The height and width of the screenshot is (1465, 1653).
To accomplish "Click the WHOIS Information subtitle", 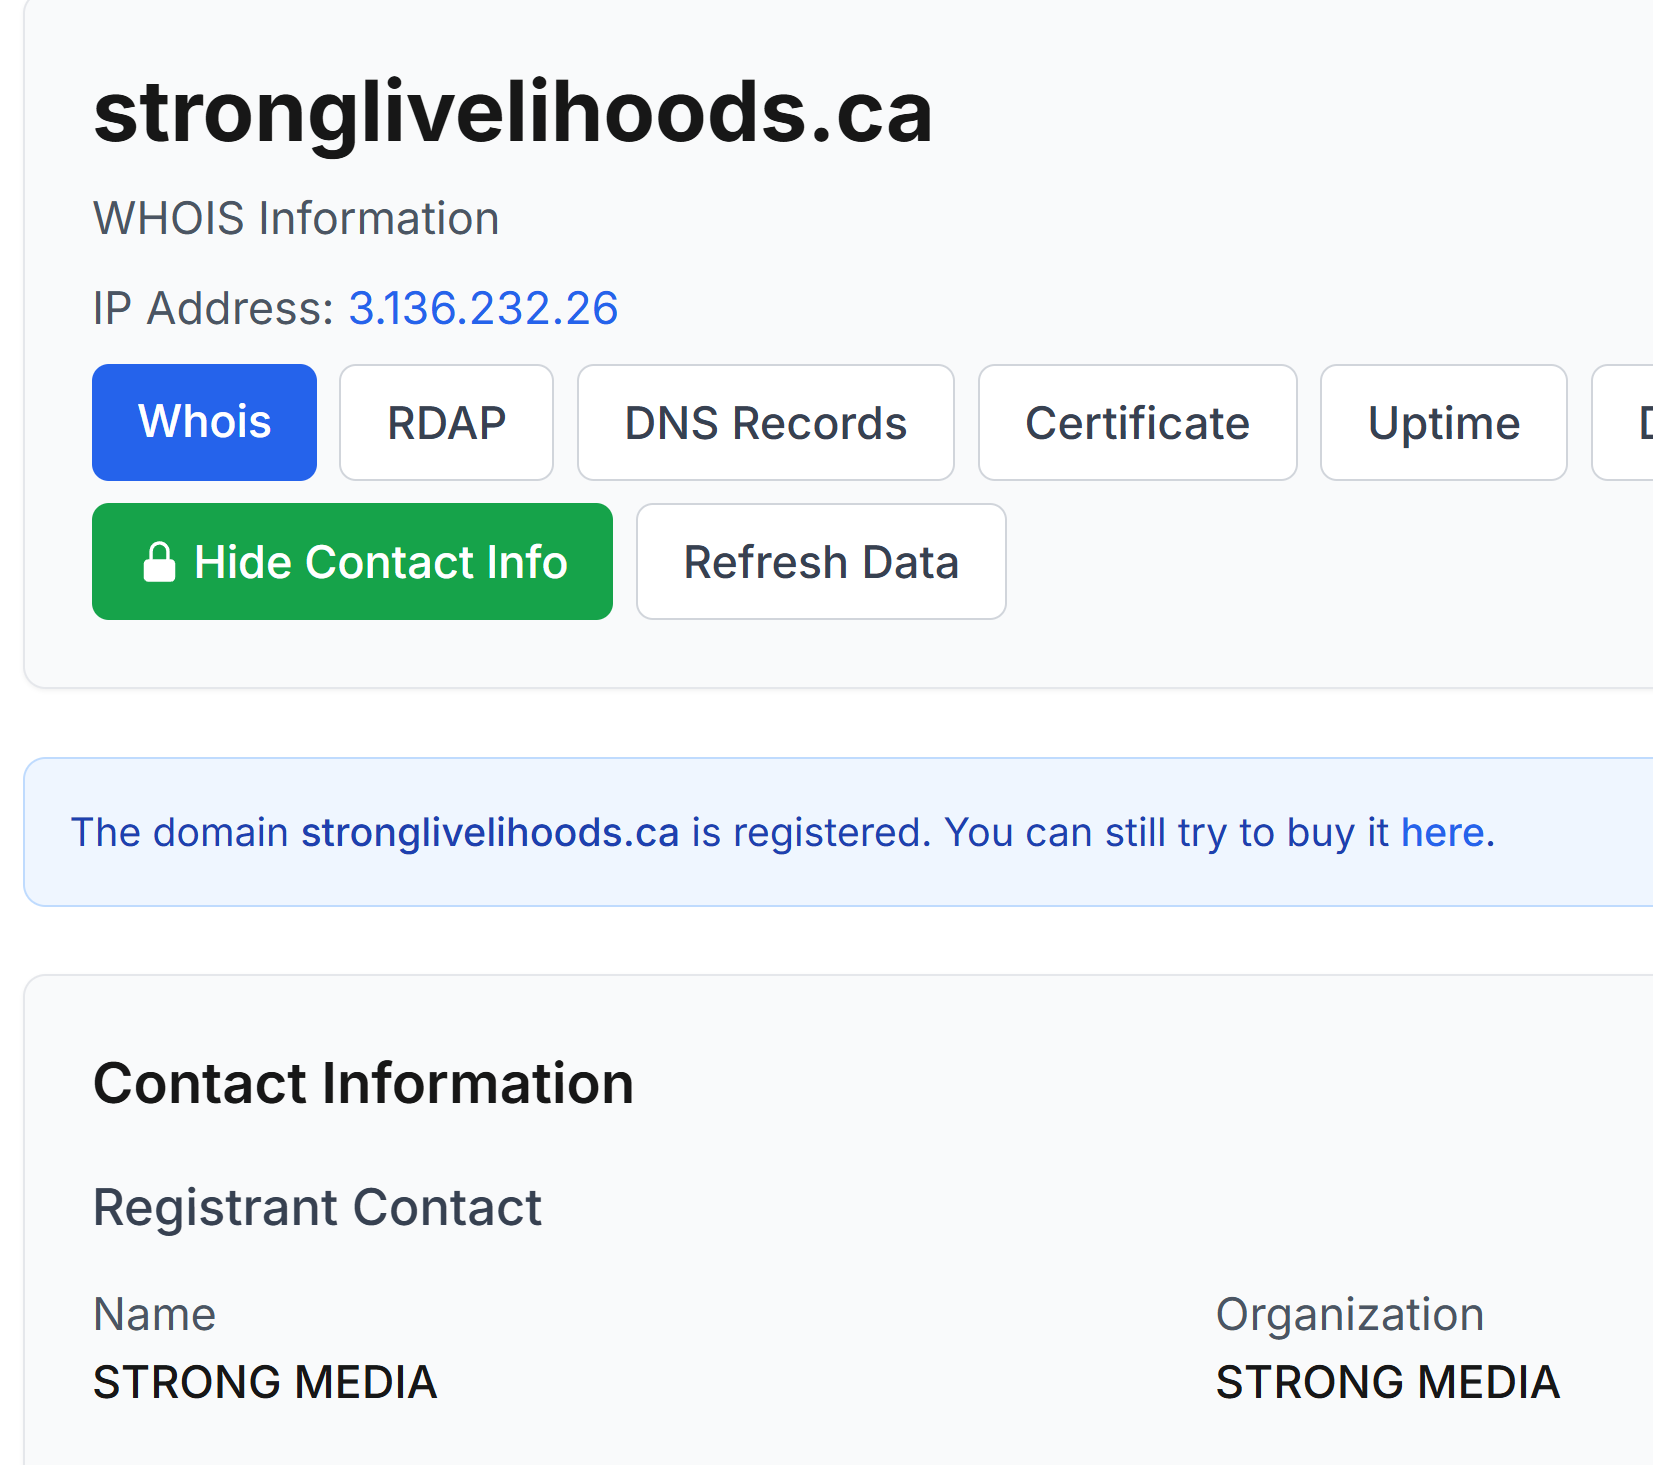I will [296, 218].
